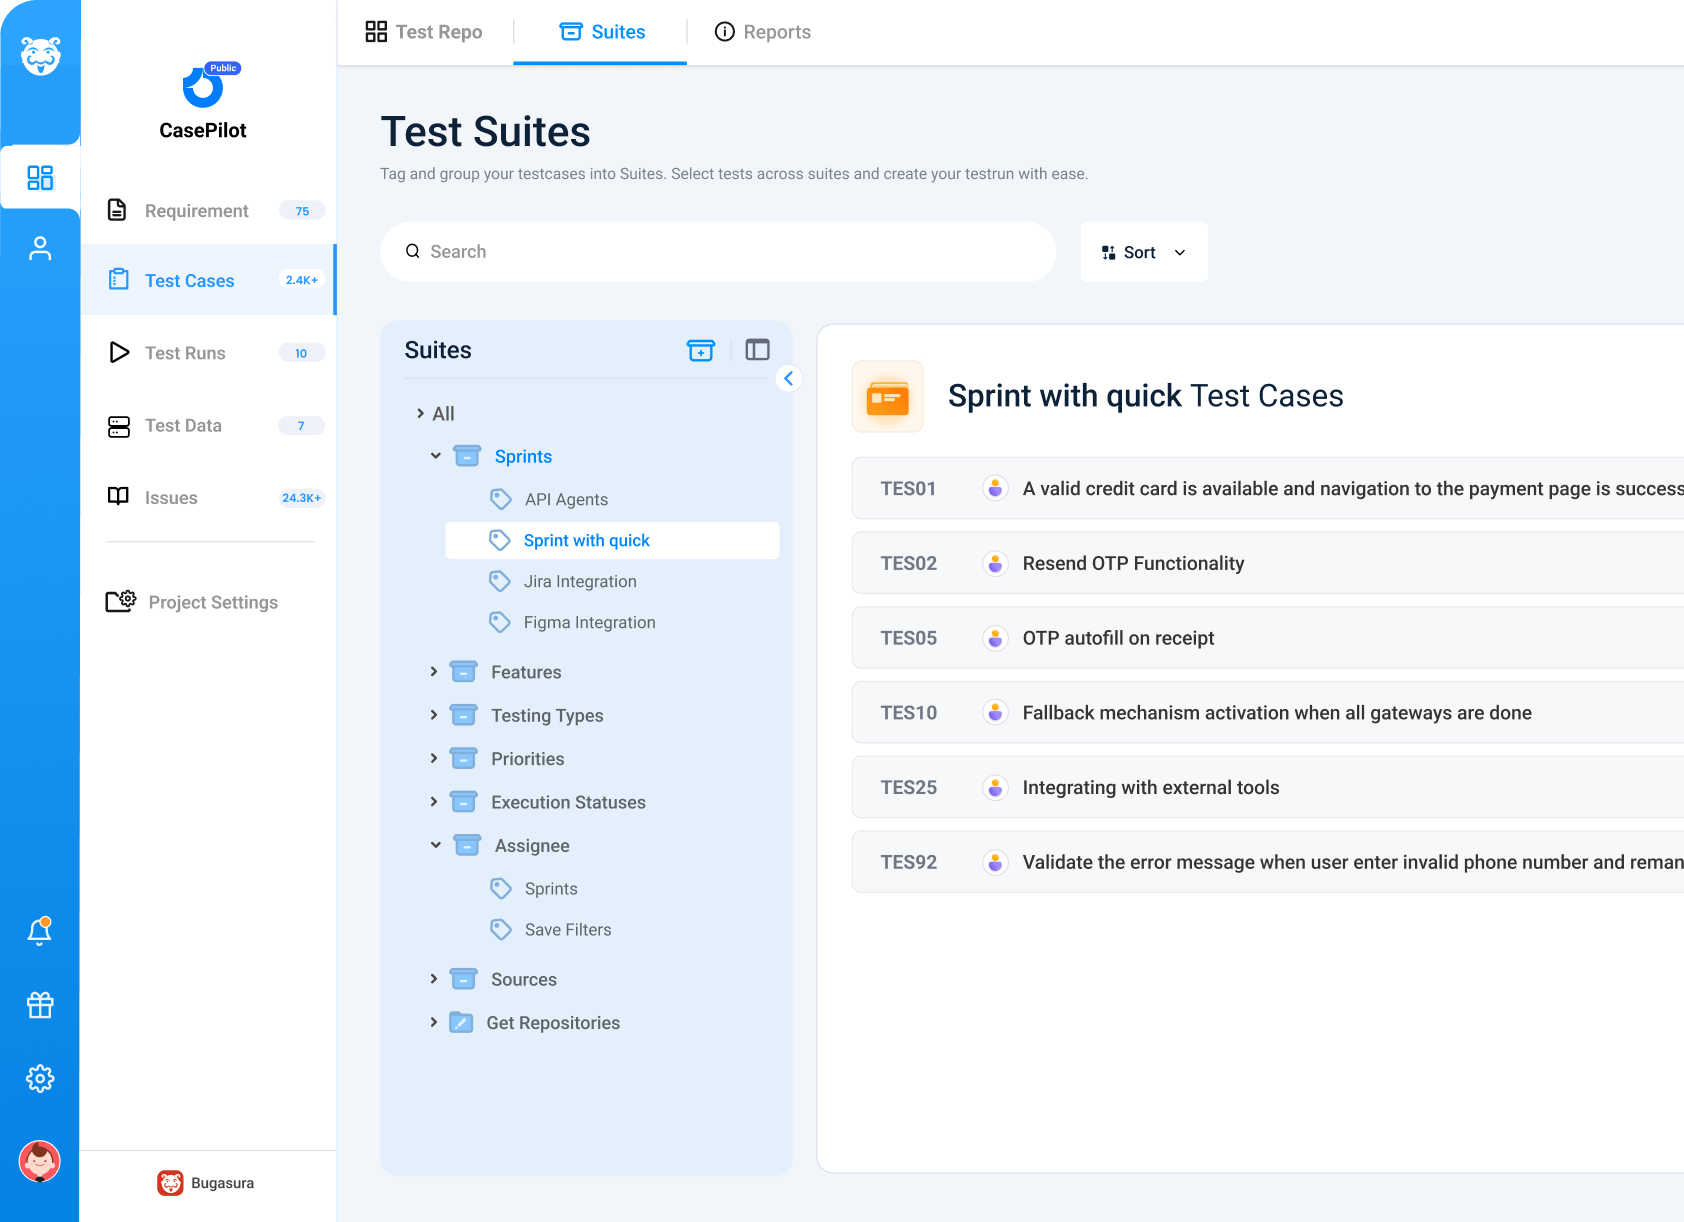Open the dashboard grid icon
Image resolution: width=1684 pixels, height=1222 pixels.
[40, 178]
